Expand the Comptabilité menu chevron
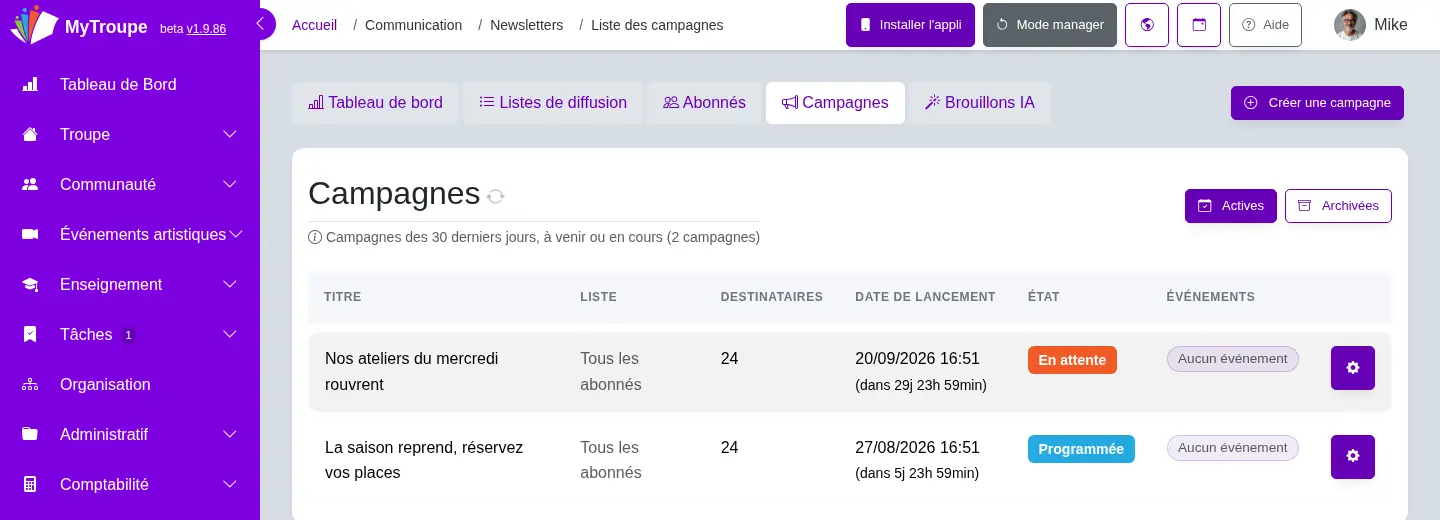 (x=229, y=485)
